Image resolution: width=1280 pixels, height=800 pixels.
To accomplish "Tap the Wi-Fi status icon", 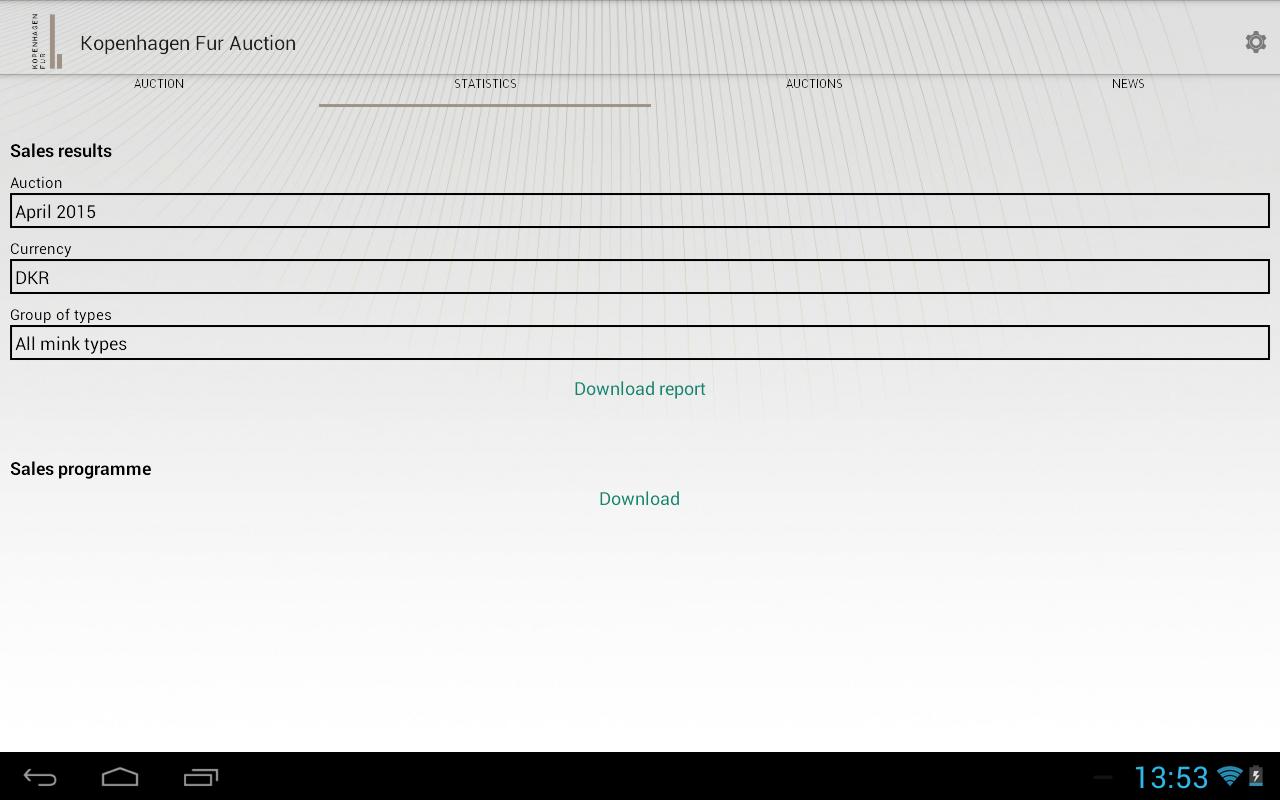I will coord(1229,776).
